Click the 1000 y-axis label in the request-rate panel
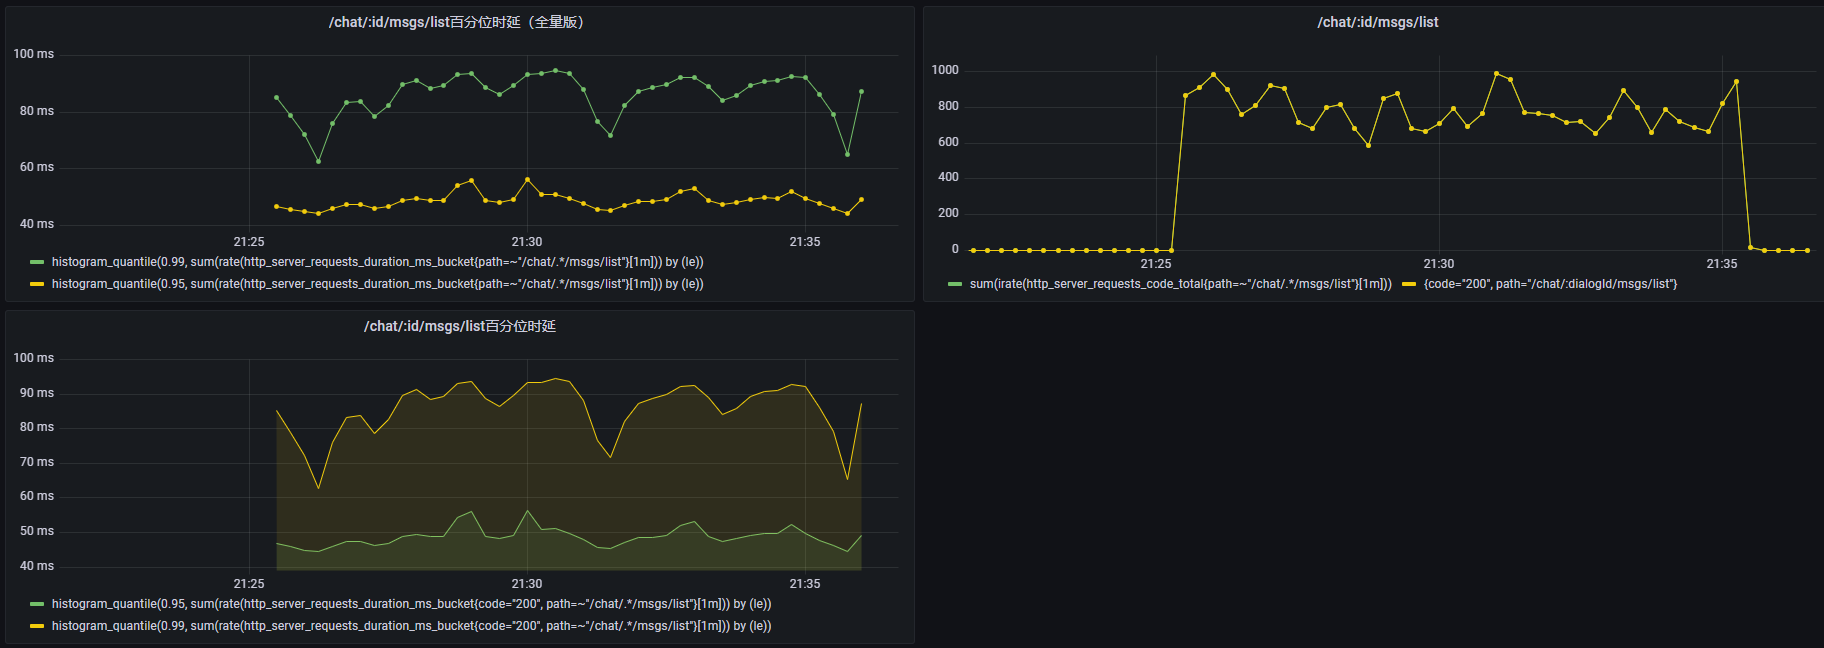Screen dimensions: 1824x648 [x=945, y=70]
